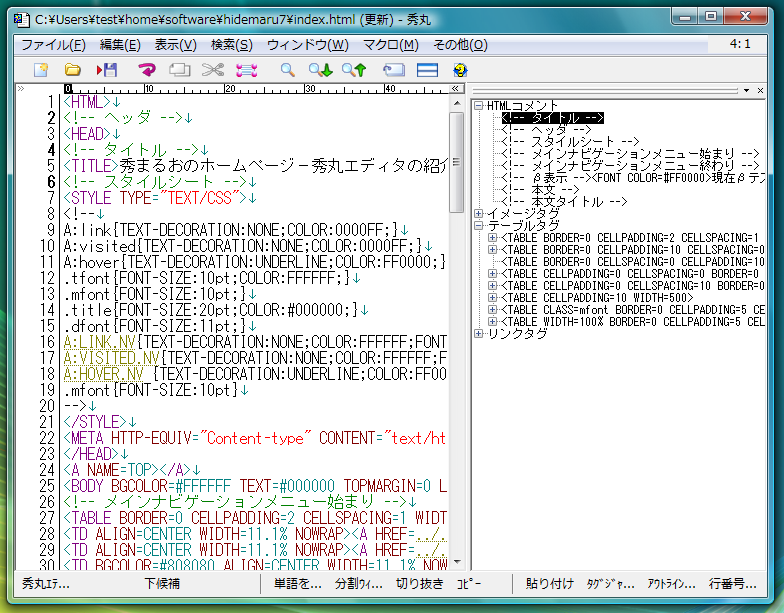Select the <!-- タイトル --> outline item
This screenshot has height=613, width=784.
552,118
